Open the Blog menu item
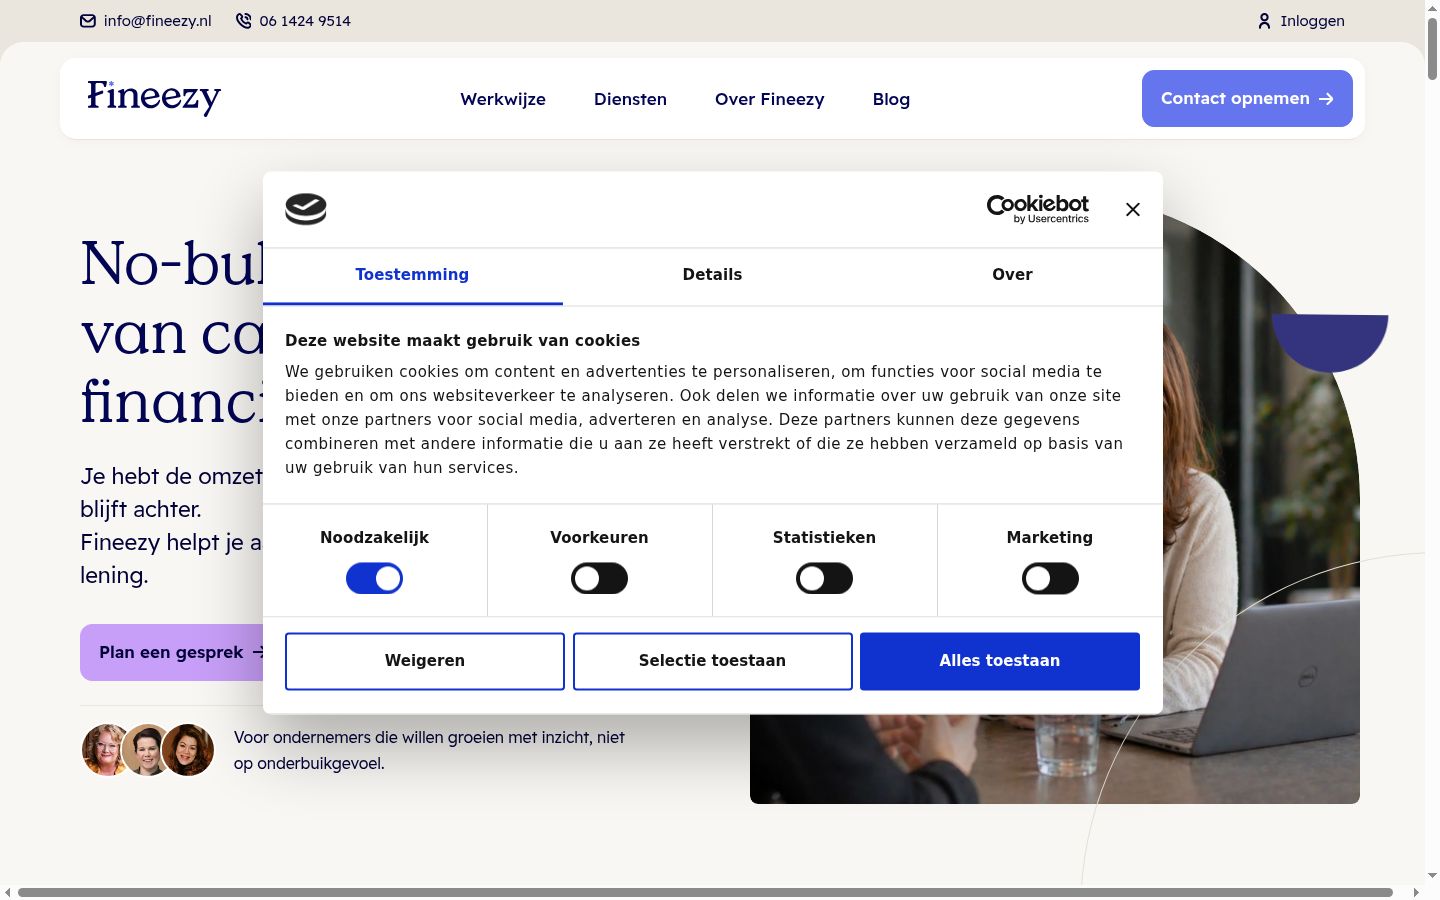Viewport: 1440px width, 900px height. pyautogui.click(x=891, y=99)
